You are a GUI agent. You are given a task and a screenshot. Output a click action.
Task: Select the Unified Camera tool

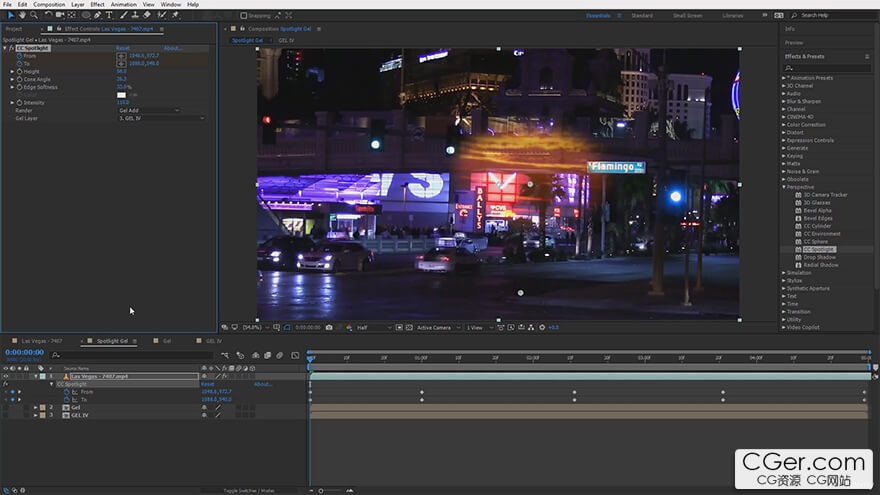[x=60, y=15]
